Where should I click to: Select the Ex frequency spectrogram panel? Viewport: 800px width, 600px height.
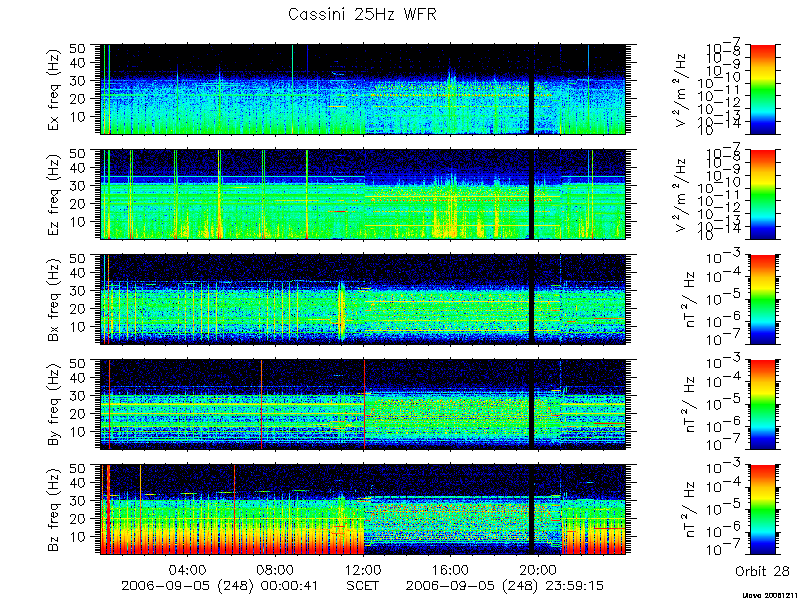click(x=363, y=89)
